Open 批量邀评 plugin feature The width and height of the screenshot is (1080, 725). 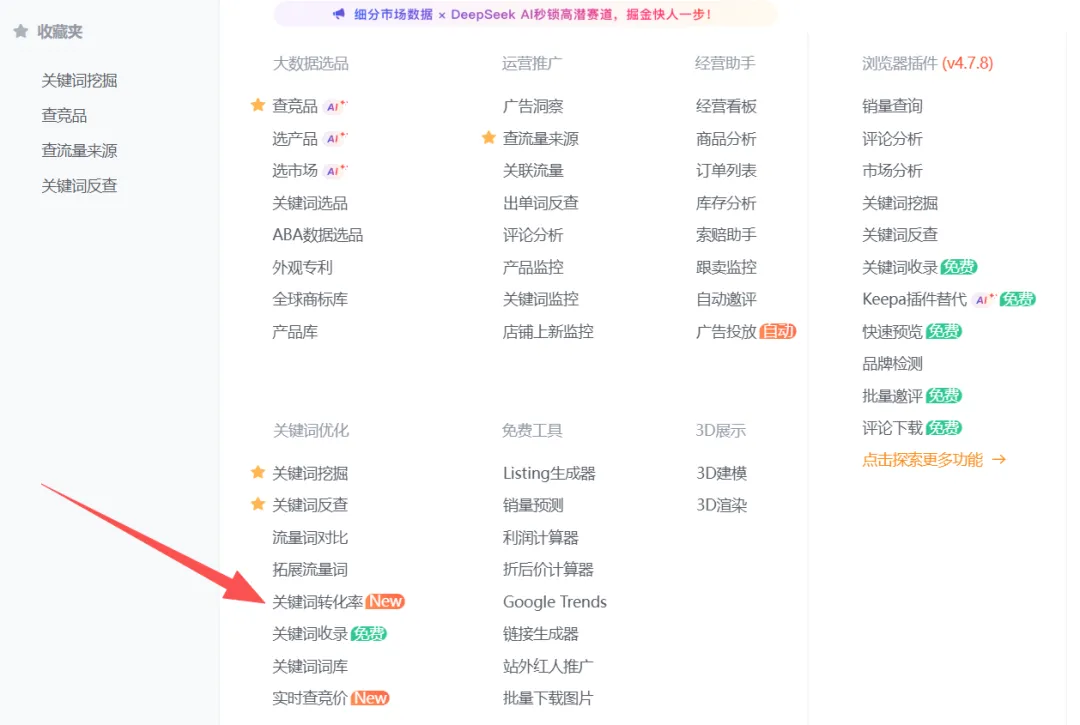(x=892, y=396)
